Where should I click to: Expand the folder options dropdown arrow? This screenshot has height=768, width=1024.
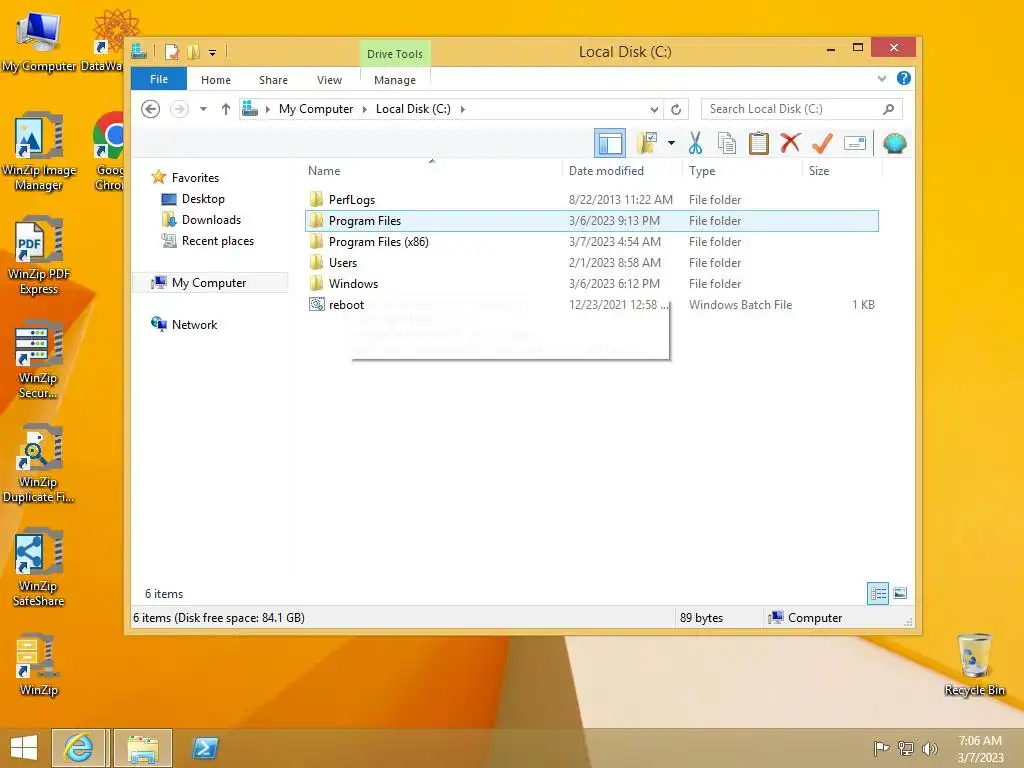coord(671,143)
